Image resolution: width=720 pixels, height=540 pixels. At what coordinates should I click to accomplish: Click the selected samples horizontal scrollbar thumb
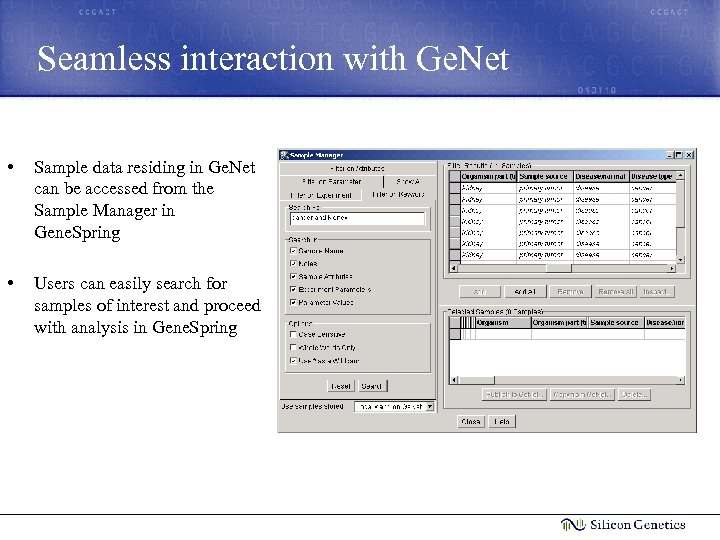pyautogui.click(x=477, y=380)
